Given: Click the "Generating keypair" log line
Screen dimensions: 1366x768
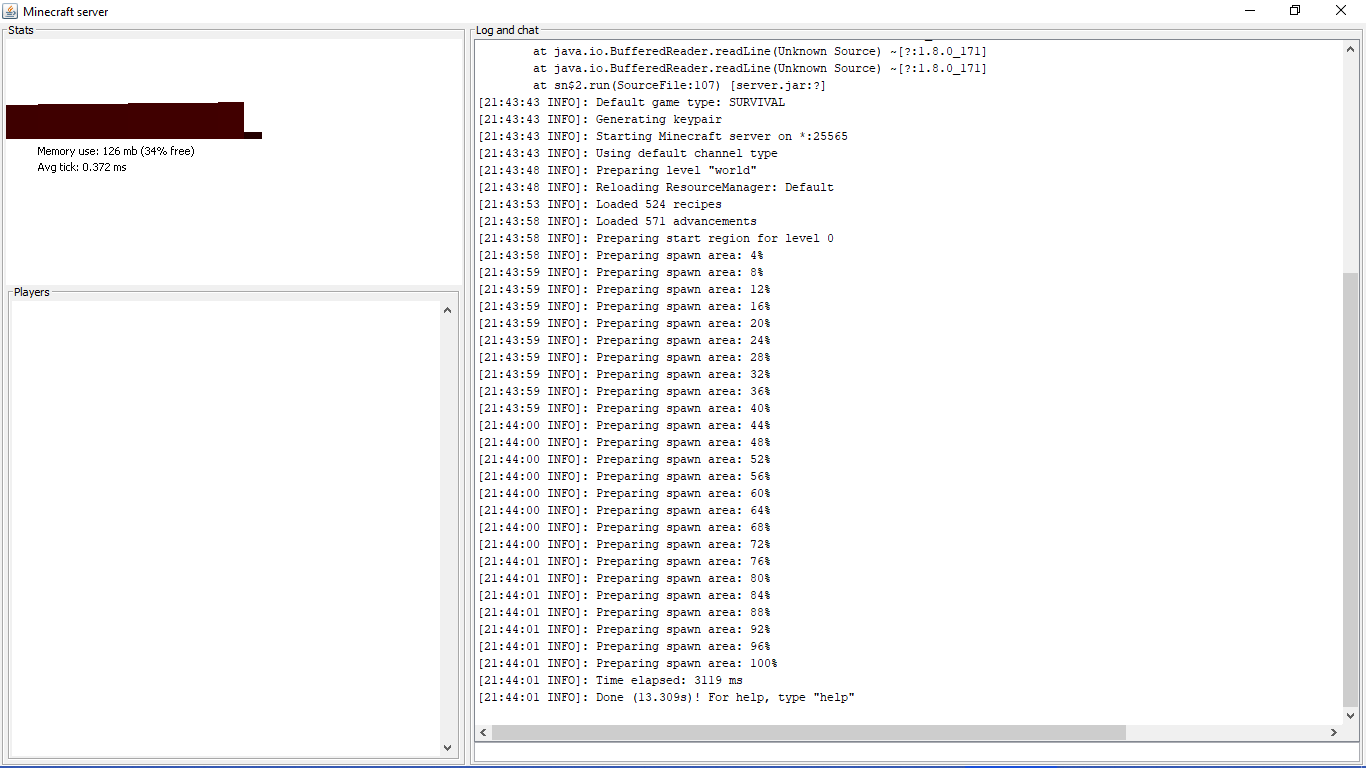Looking at the screenshot, I should [x=600, y=119].
